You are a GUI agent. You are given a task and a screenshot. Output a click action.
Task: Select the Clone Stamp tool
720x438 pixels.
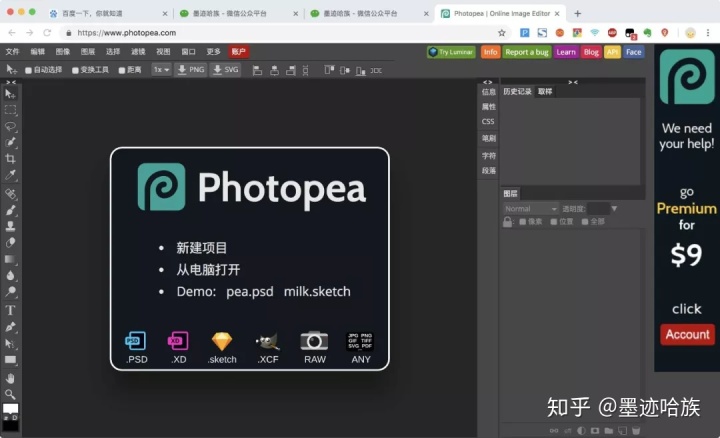click(x=10, y=226)
